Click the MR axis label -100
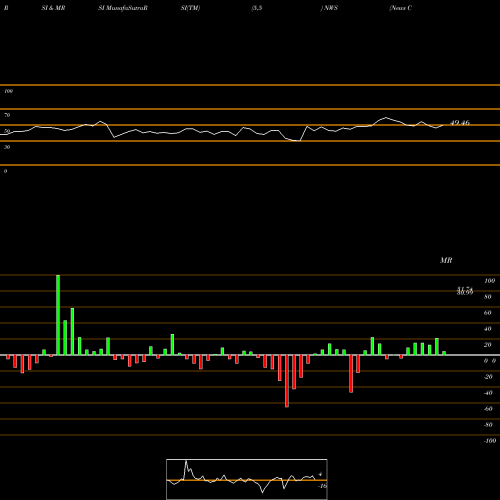This screenshot has height=500, width=500. (x=490, y=441)
